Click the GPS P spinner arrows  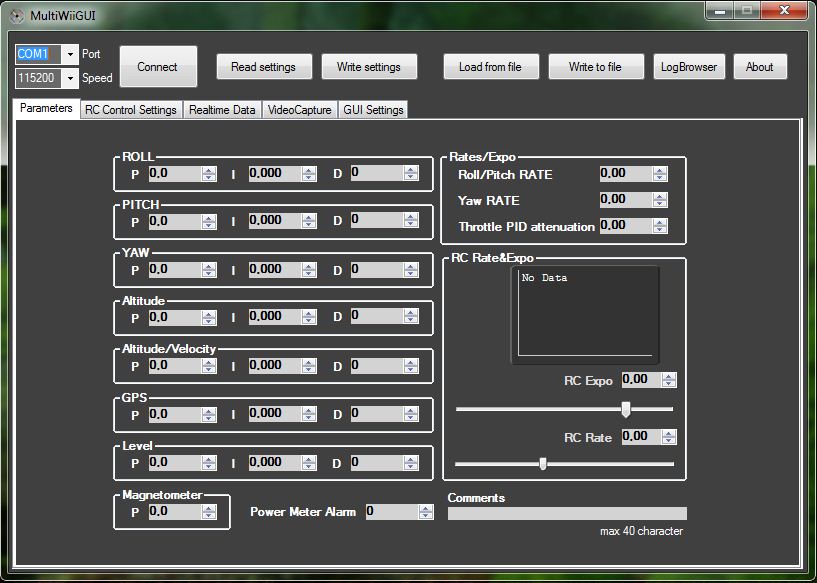click(x=209, y=415)
